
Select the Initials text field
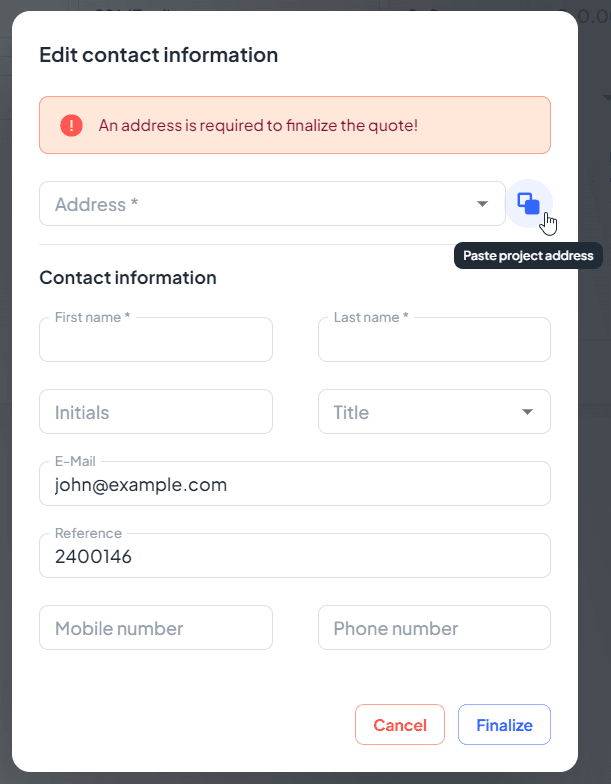(156, 412)
